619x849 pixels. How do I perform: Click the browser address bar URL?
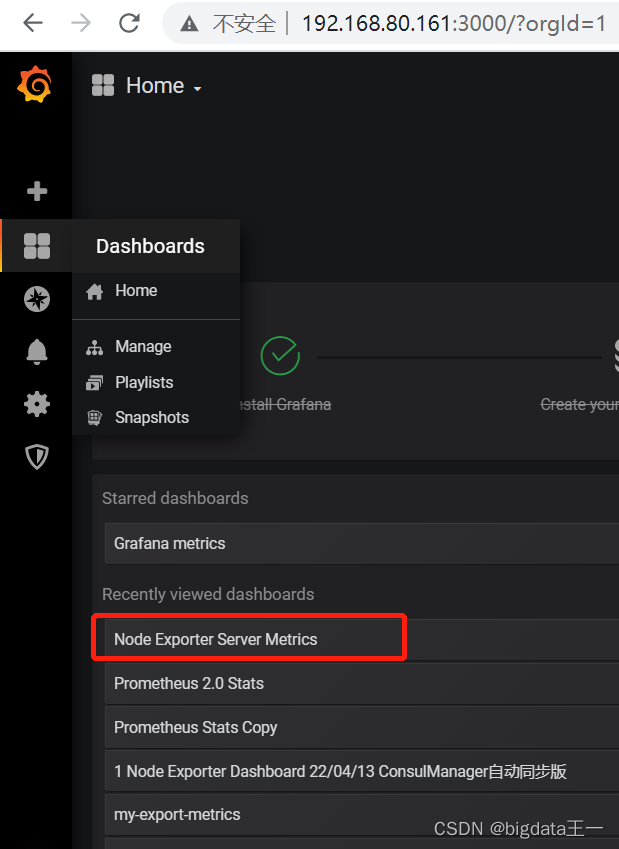pyautogui.click(x=454, y=24)
